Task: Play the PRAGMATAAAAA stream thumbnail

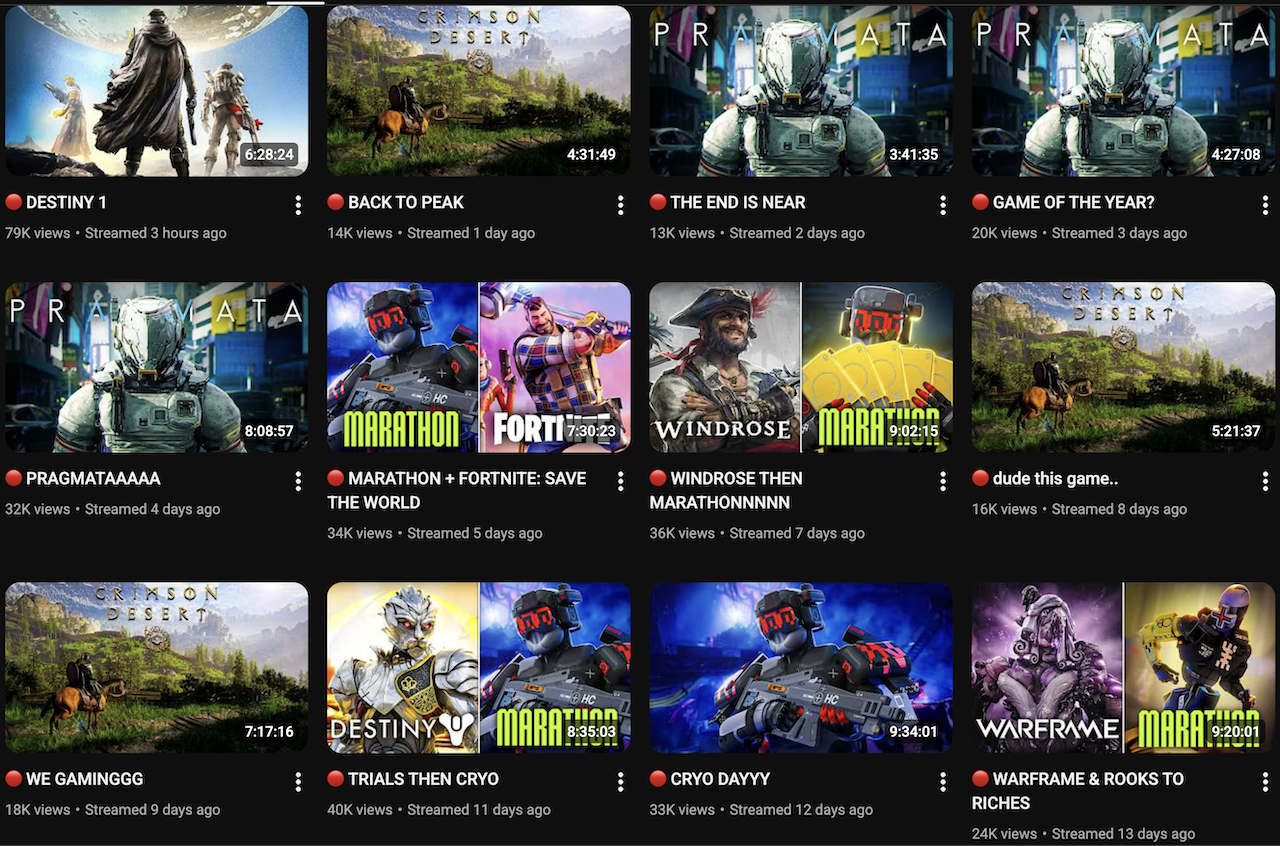Action: (x=157, y=367)
